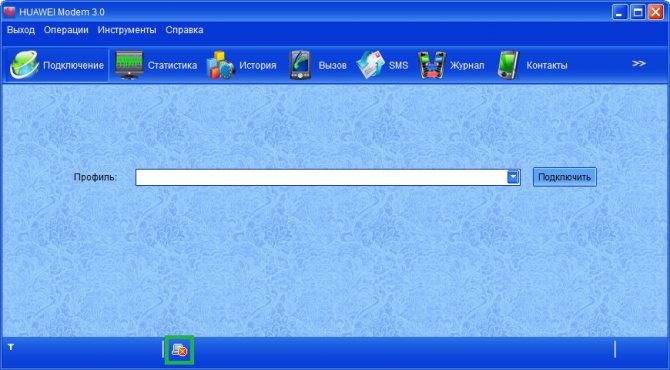Click inside the Профиль combo box field

point(321,177)
